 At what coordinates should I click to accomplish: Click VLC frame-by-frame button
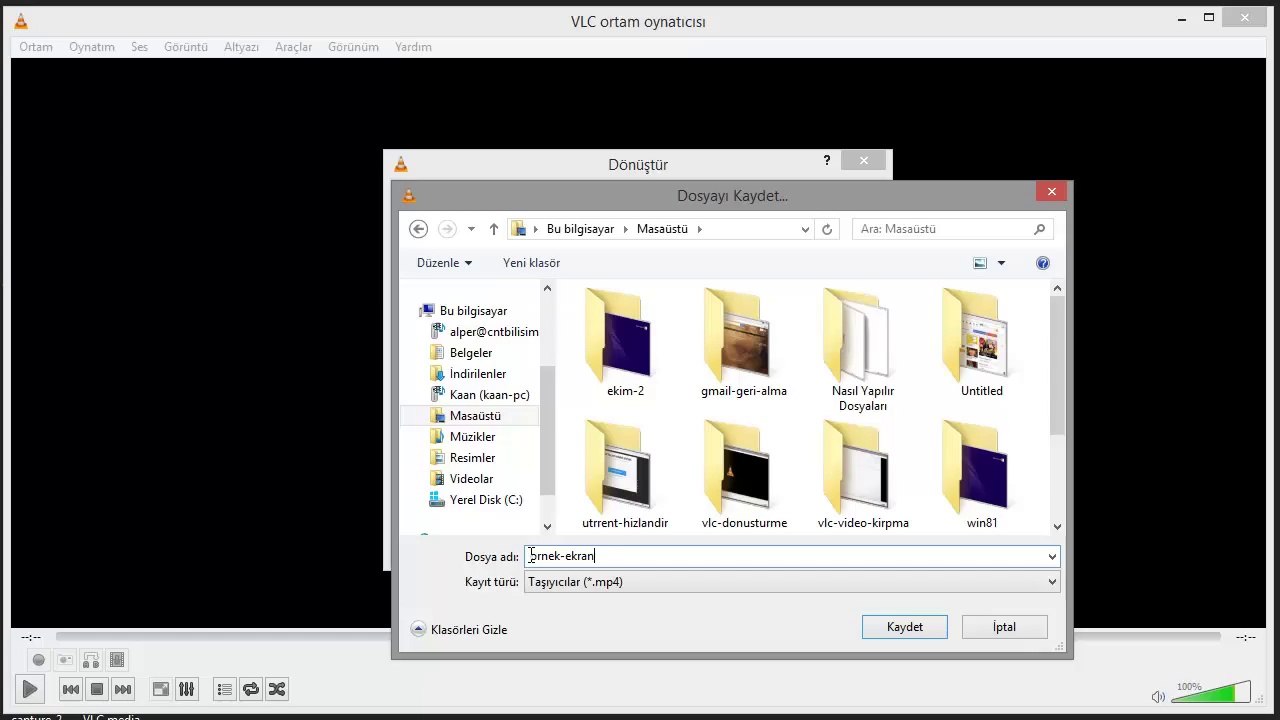coord(117,660)
